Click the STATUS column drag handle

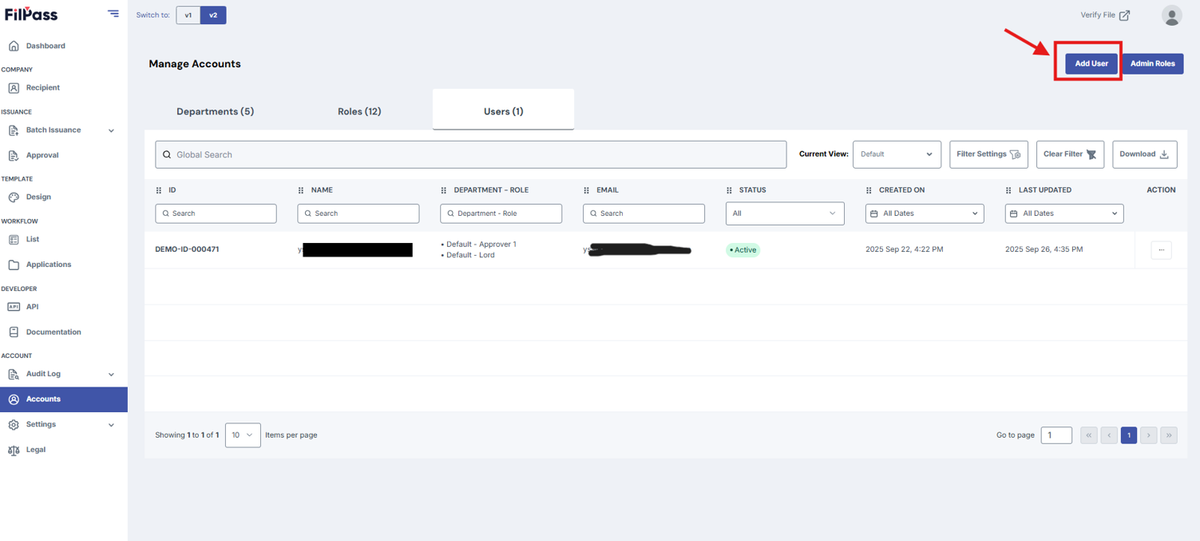coord(729,190)
